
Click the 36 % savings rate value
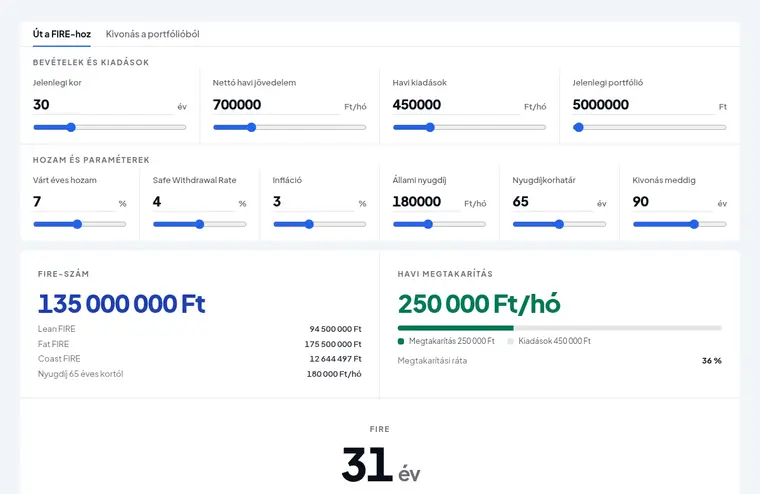(x=712, y=361)
